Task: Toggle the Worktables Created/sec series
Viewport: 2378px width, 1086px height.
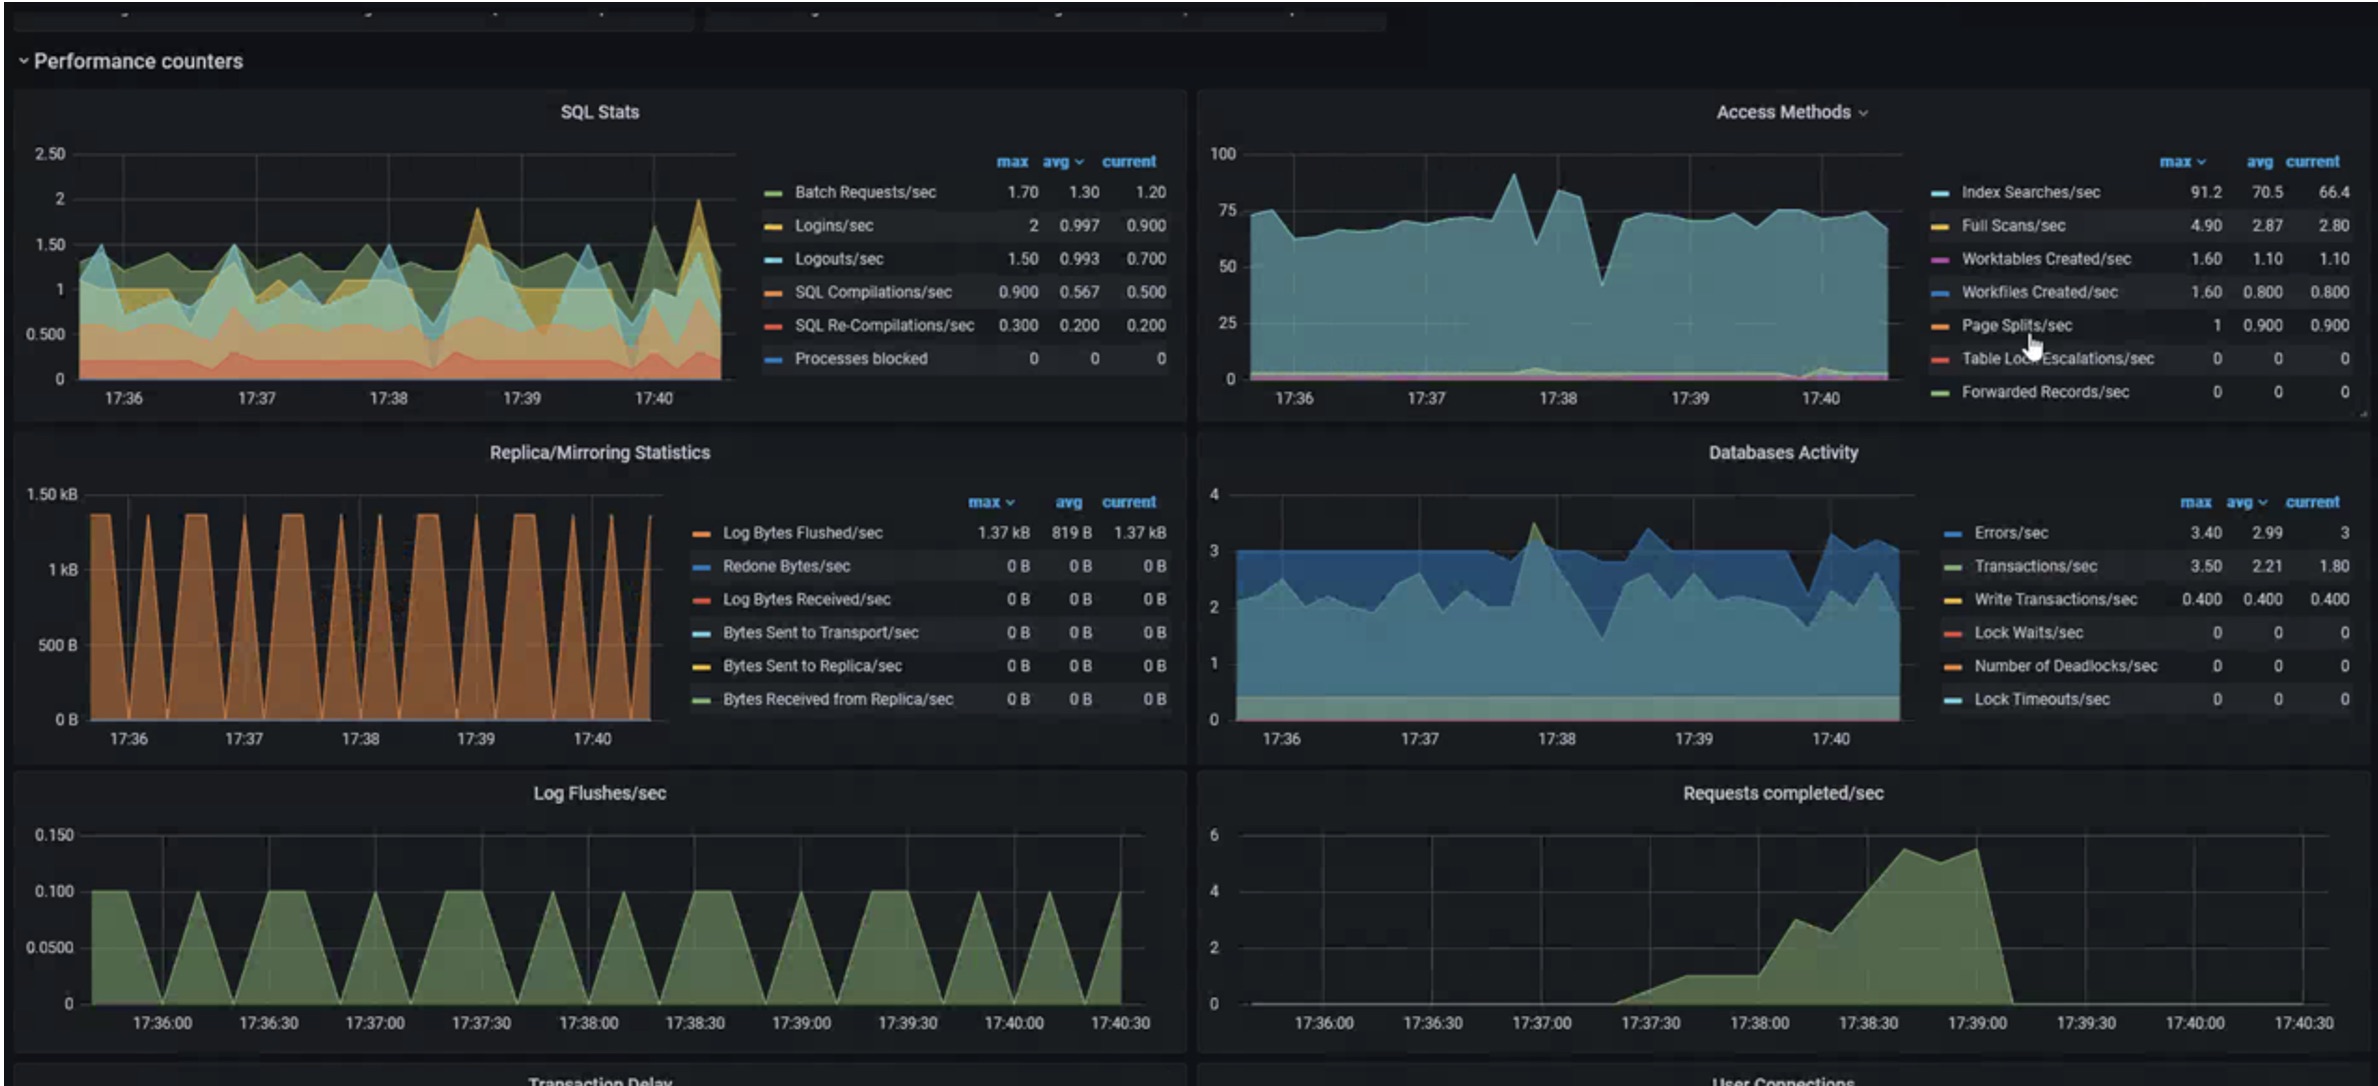Action: (x=2046, y=258)
